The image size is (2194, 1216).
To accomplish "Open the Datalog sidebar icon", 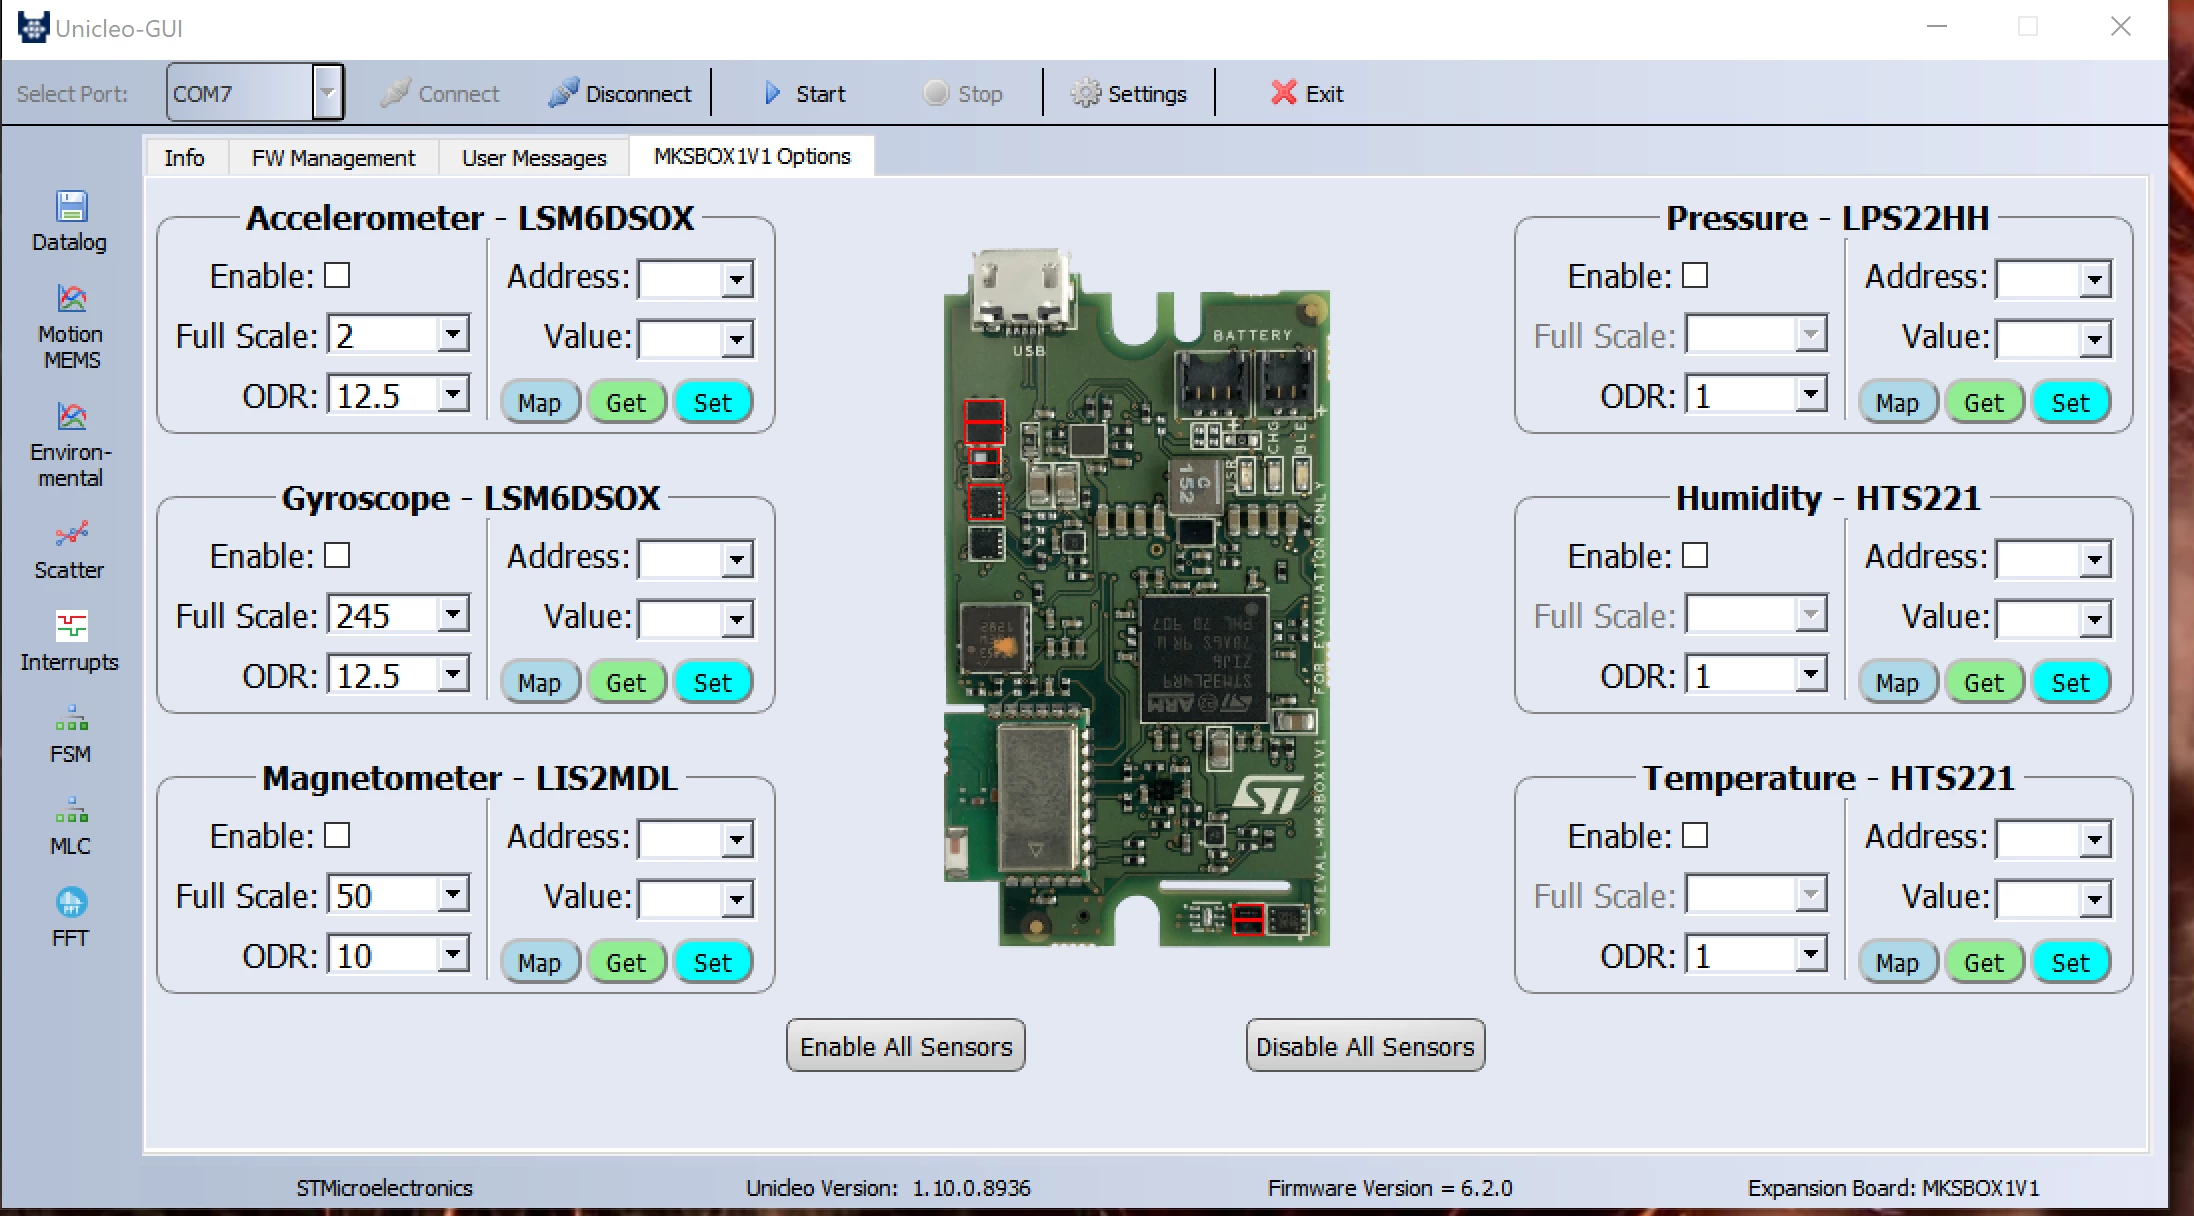I will coord(71,206).
